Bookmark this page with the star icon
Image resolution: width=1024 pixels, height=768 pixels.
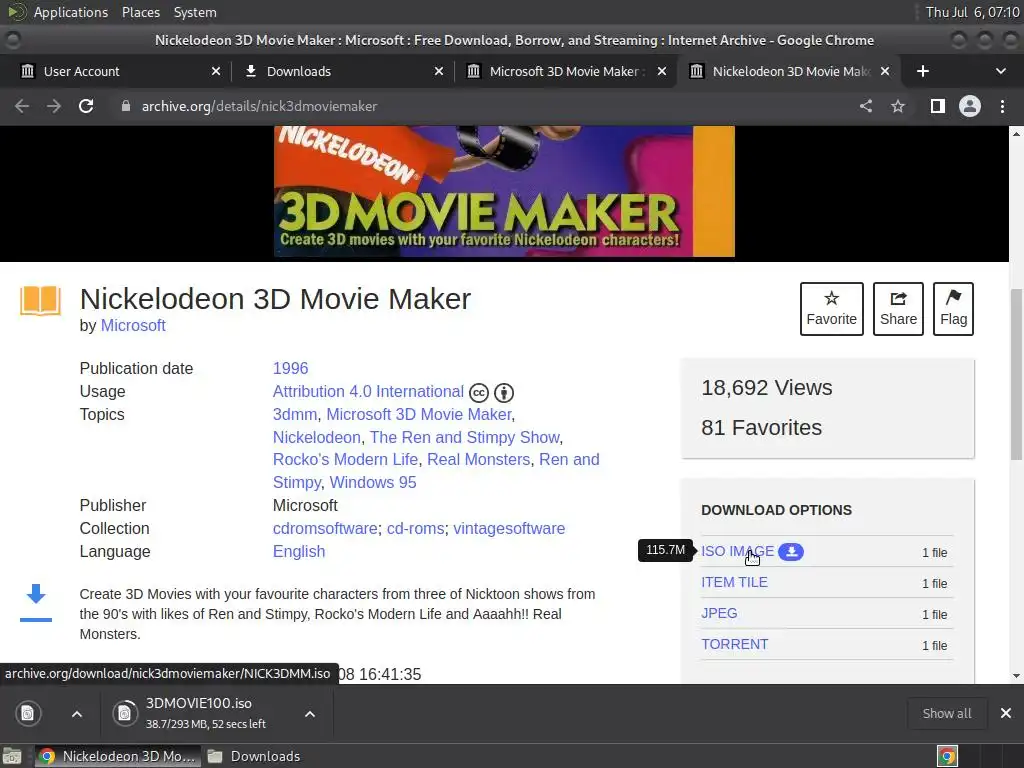click(x=898, y=106)
